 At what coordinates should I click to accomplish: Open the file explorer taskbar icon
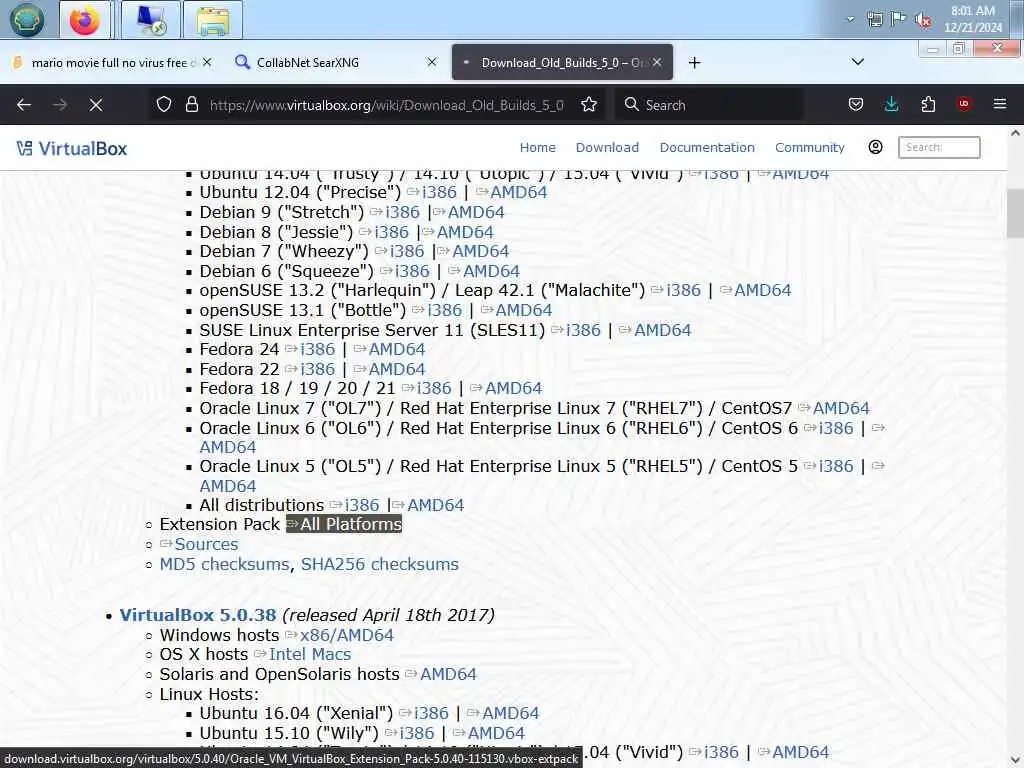point(213,20)
